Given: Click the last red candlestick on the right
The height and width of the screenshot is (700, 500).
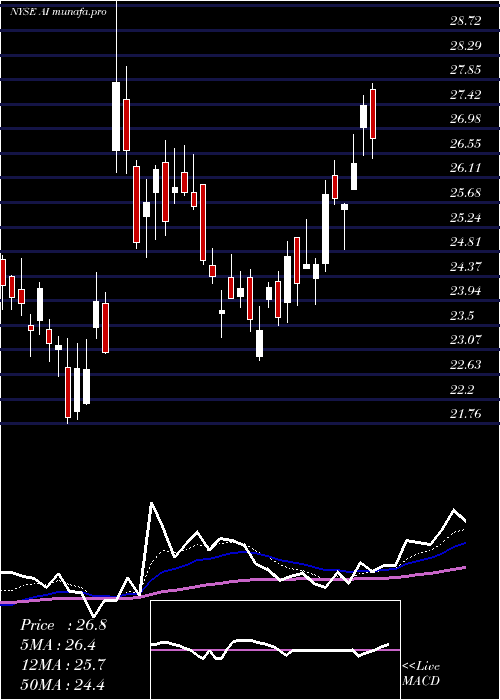Looking at the screenshot, I should 373,114.
